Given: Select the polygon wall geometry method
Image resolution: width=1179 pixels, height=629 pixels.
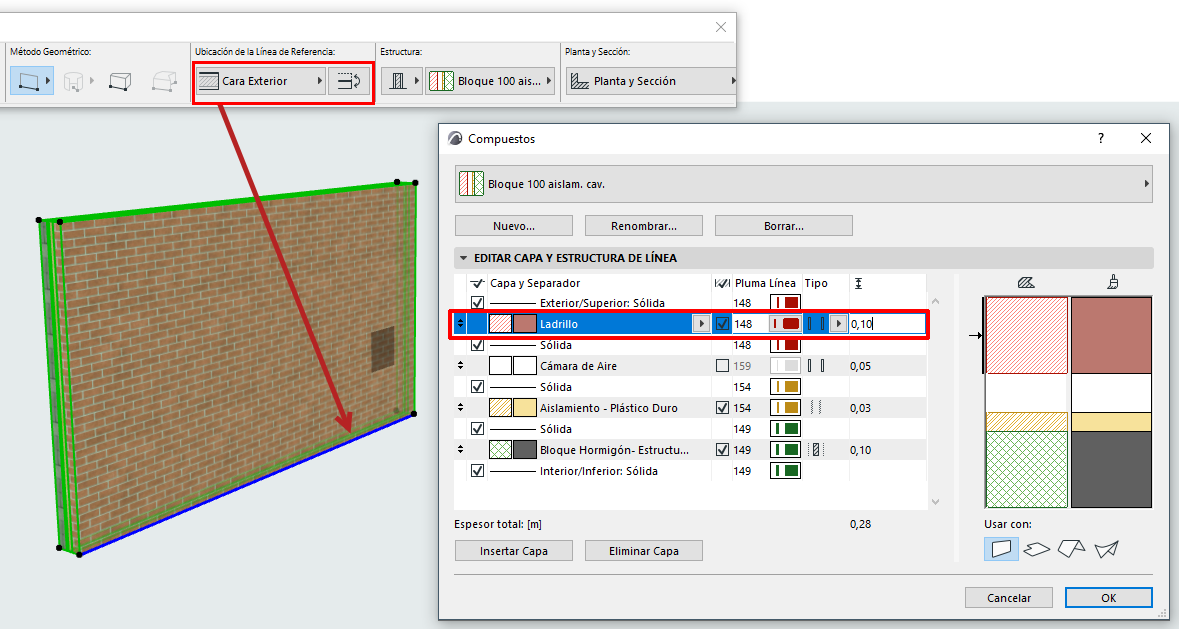Looking at the screenshot, I should (163, 81).
